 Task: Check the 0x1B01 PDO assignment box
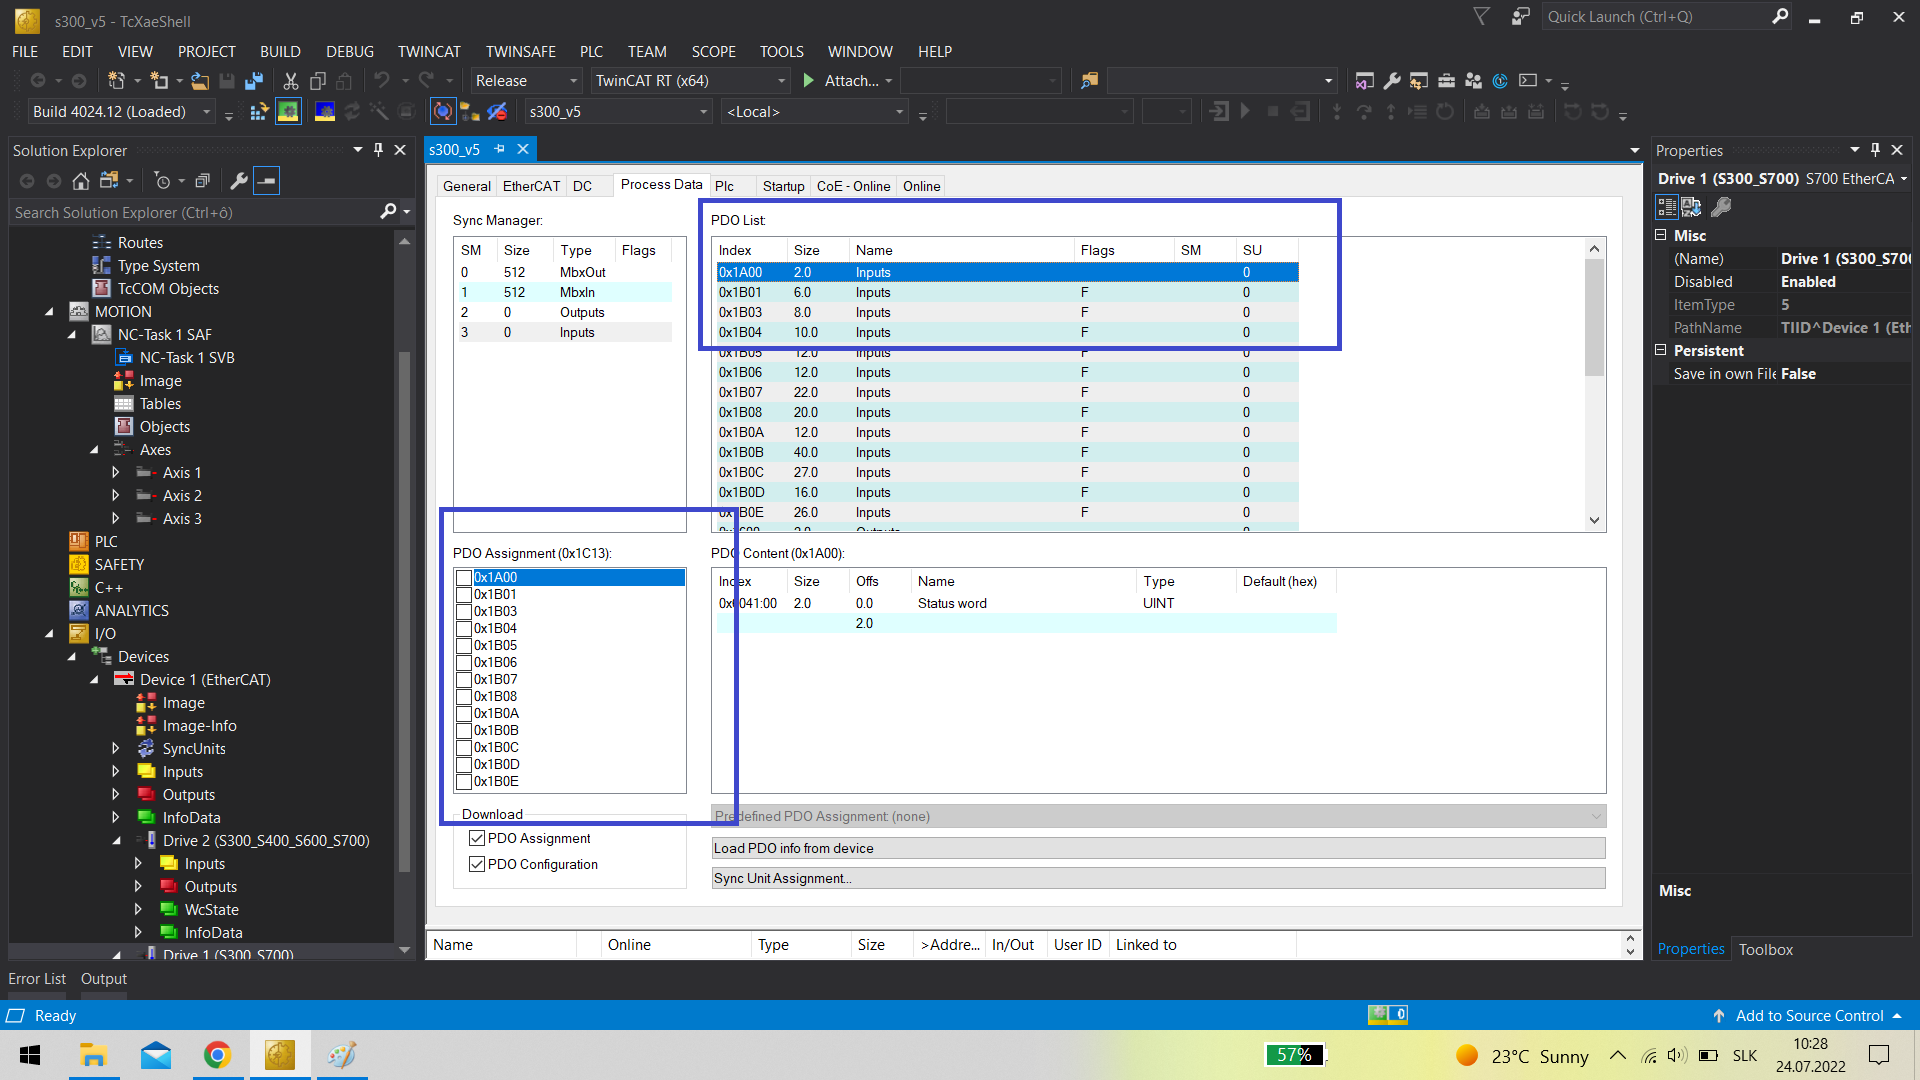(x=464, y=595)
